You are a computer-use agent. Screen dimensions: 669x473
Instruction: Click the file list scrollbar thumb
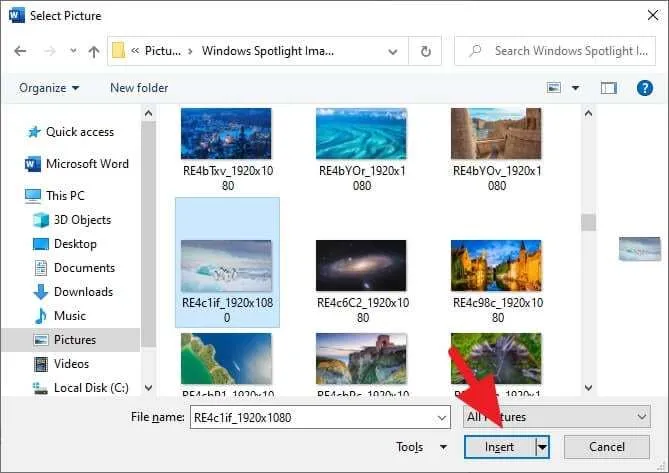point(588,222)
